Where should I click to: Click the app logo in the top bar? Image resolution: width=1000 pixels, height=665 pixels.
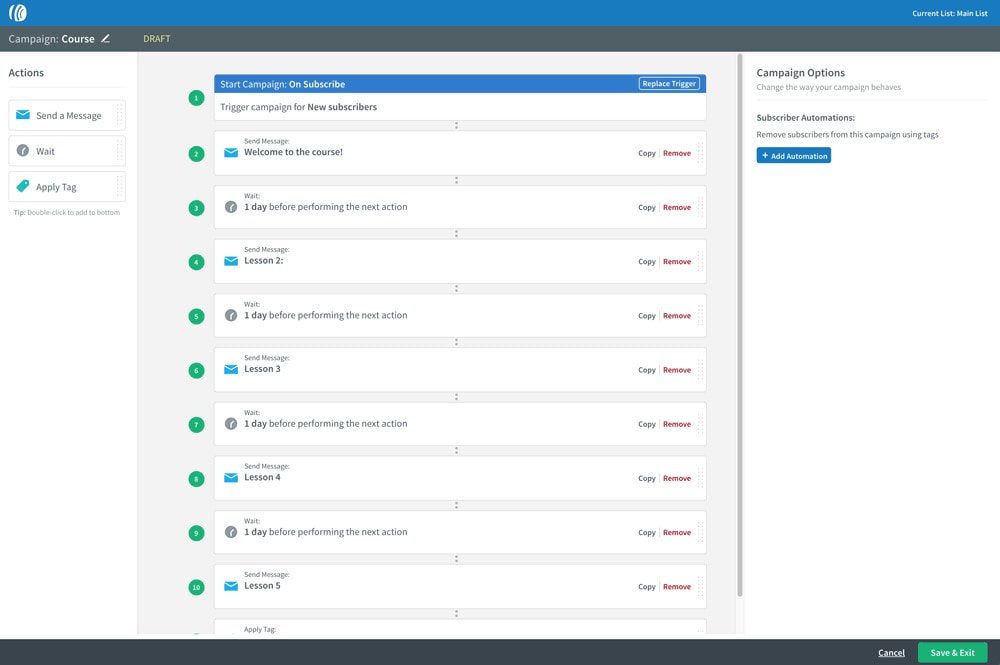[18, 12]
